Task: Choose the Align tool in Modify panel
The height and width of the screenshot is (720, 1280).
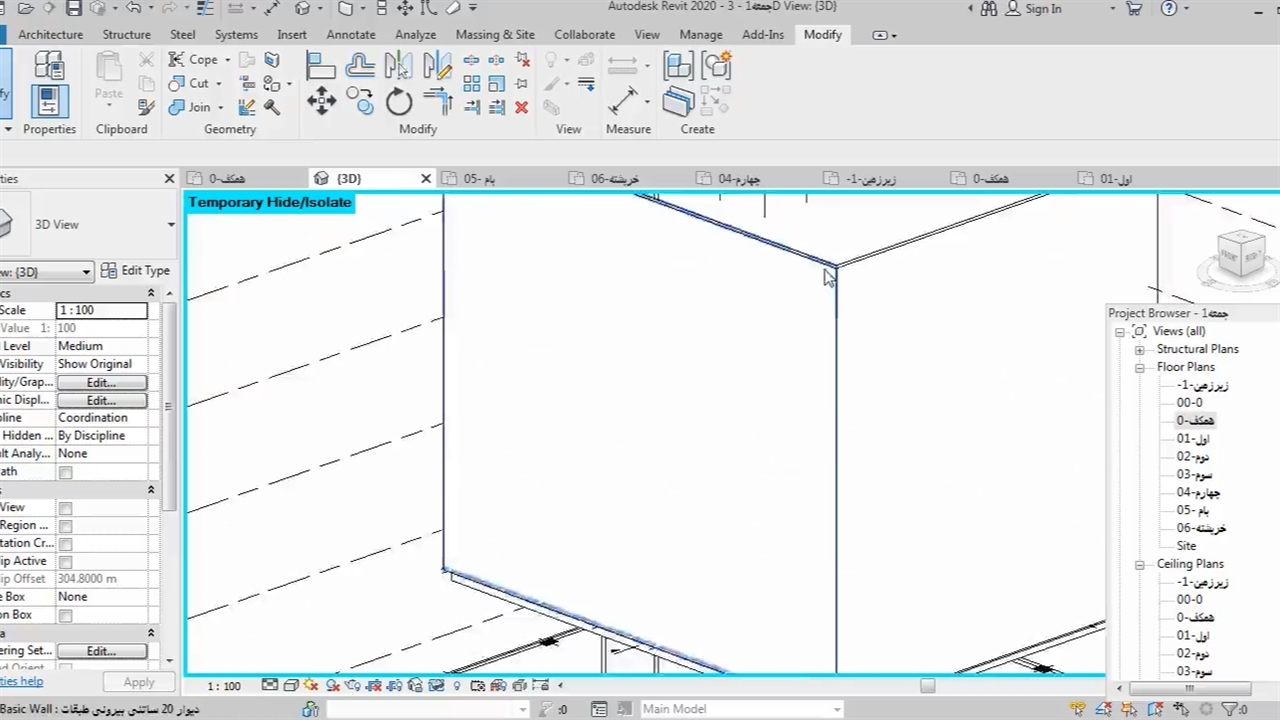Action: [x=321, y=66]
